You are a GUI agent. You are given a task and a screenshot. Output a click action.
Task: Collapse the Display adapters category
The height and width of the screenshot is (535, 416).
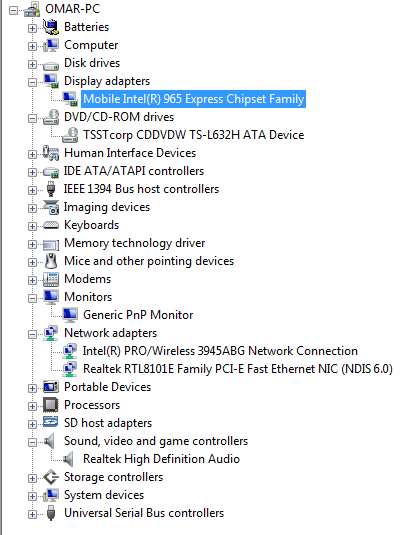[x=32, y=82]
